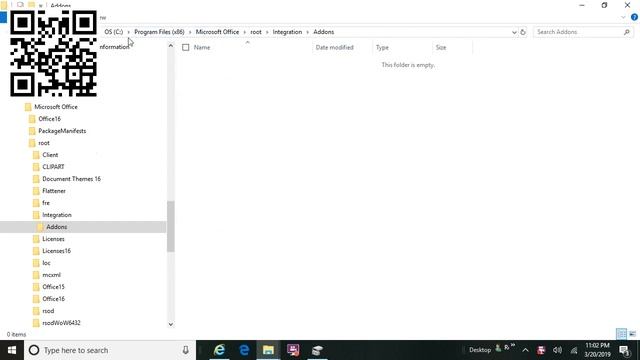Select the fre folder in tree
Image resolution: width=640 pixels, height=360 pixels.
(x=46, y=203)
